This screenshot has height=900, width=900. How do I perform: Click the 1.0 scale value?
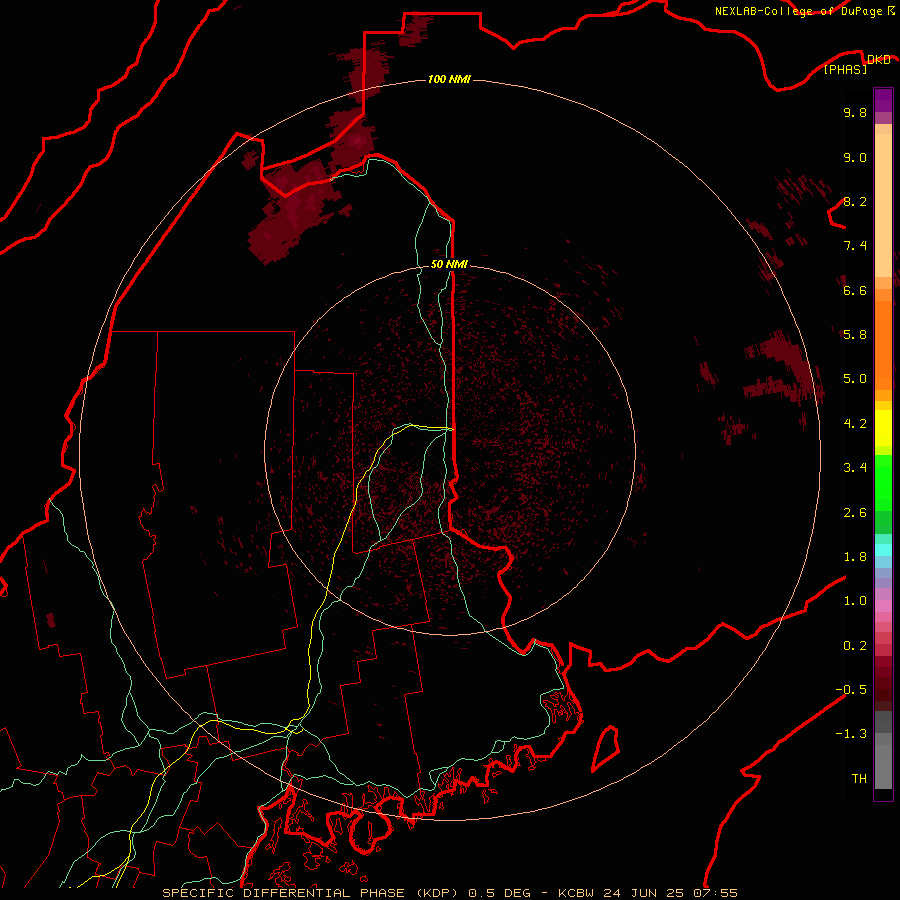click(855, 601)
